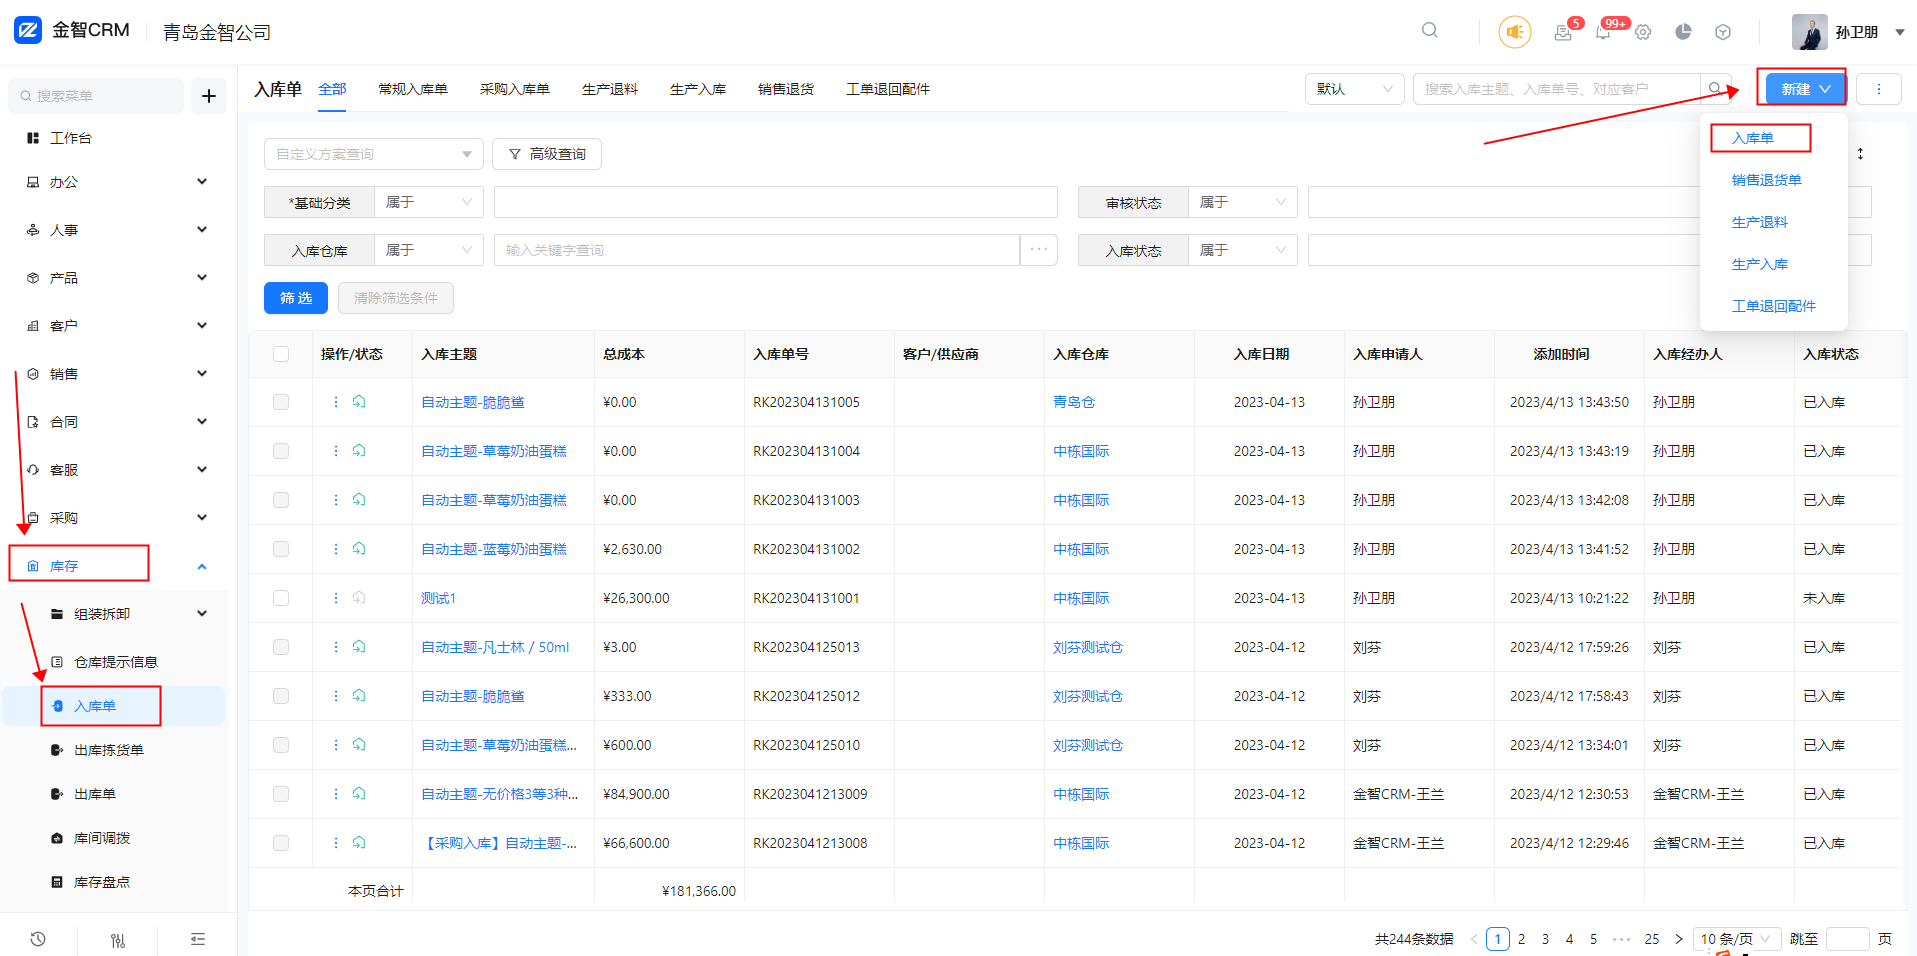Open row actions dots for RK2023041213009
The height and width of the screenshot is (956, 1917).
335,794
